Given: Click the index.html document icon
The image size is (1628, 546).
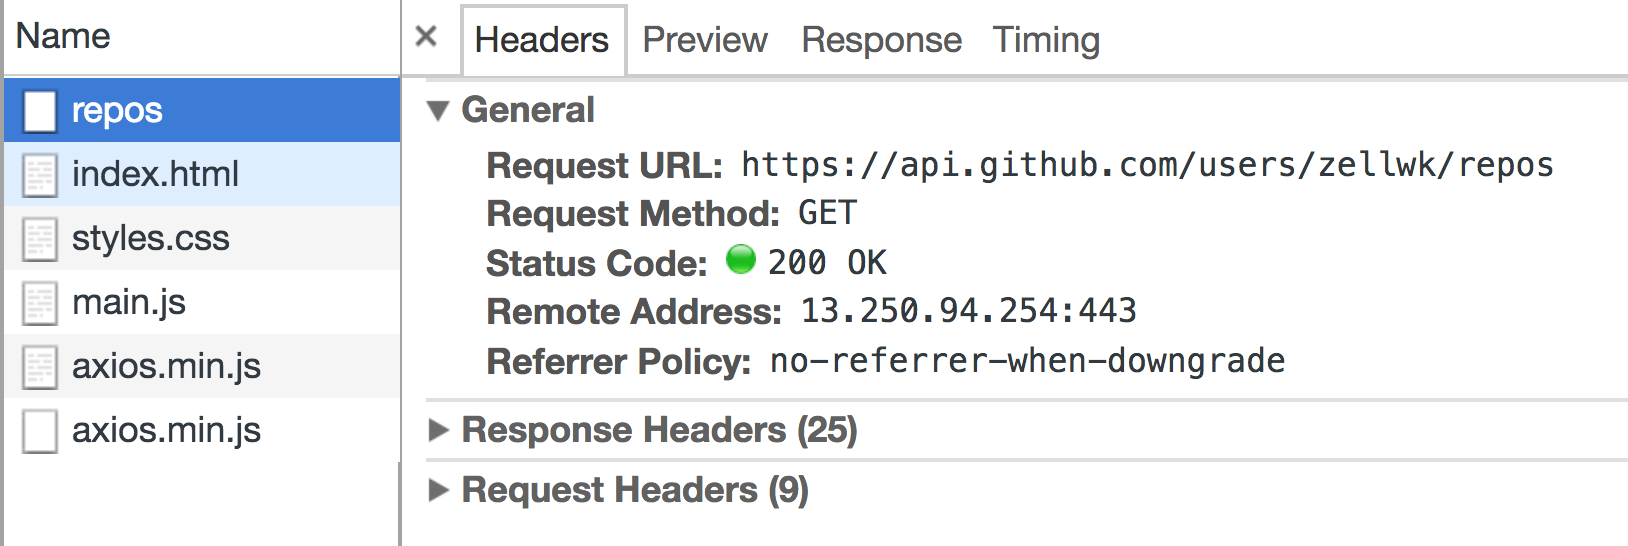Looking at the screenshot, I should click(x=40, y=175).
